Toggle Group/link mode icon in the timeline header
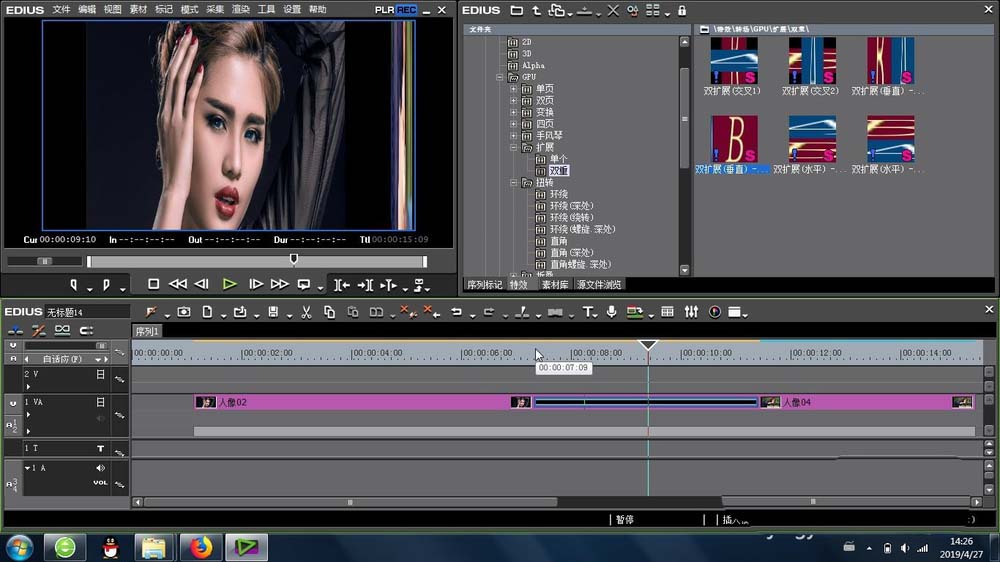Viewport: 1000px width, 562px height. pos(62,330)
